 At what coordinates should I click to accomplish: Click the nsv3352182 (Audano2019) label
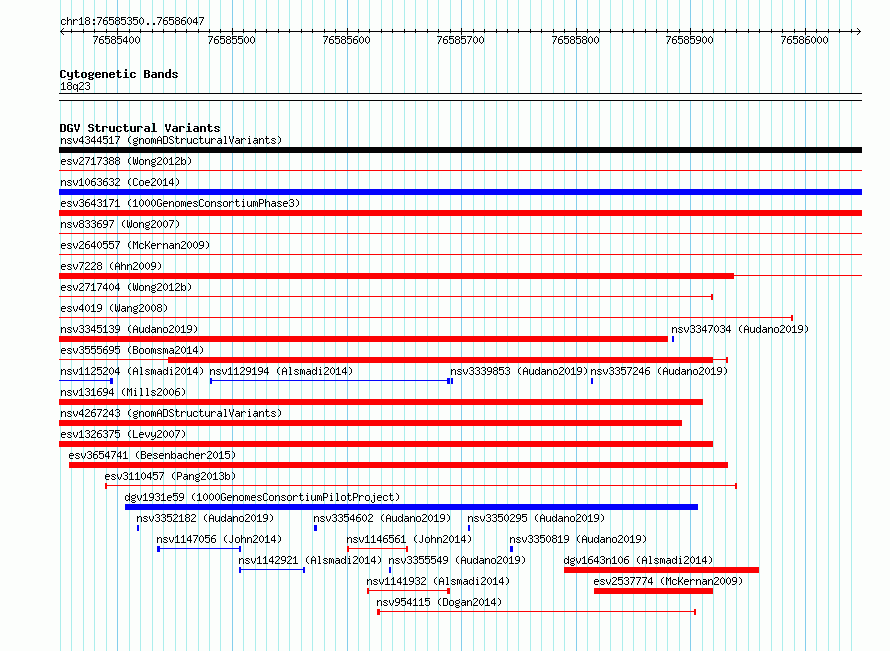point(205,518)
